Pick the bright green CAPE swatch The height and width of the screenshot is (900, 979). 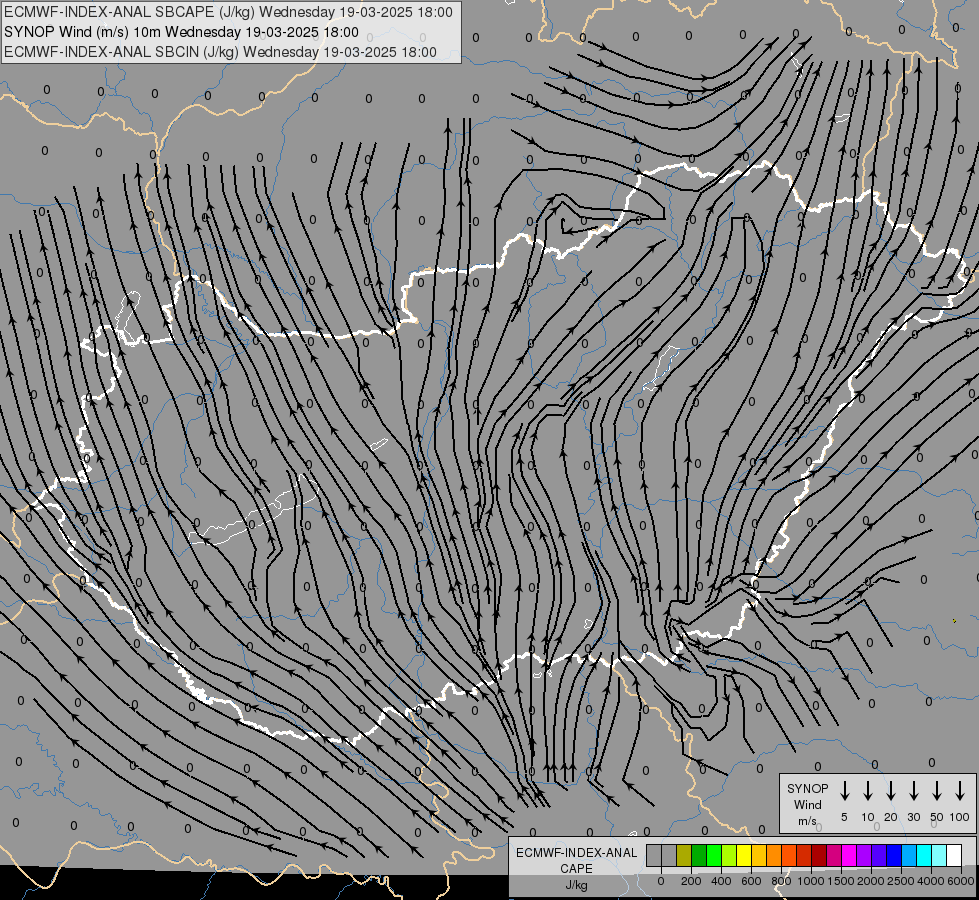pyautogui.click(x=714, y=856)
